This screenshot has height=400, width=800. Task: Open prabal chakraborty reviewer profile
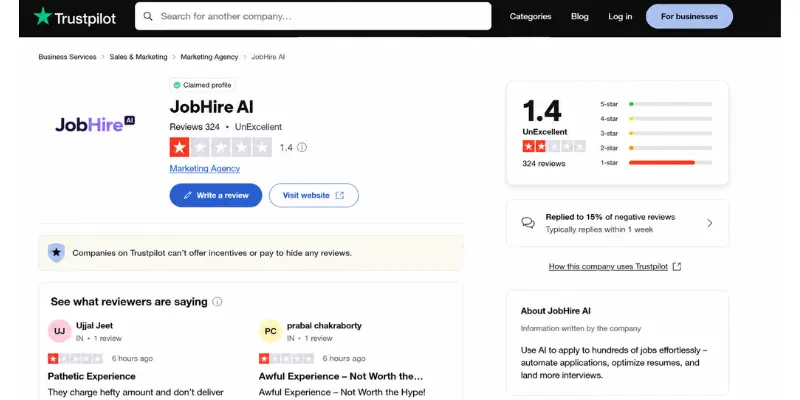click(x=324, y=326)
